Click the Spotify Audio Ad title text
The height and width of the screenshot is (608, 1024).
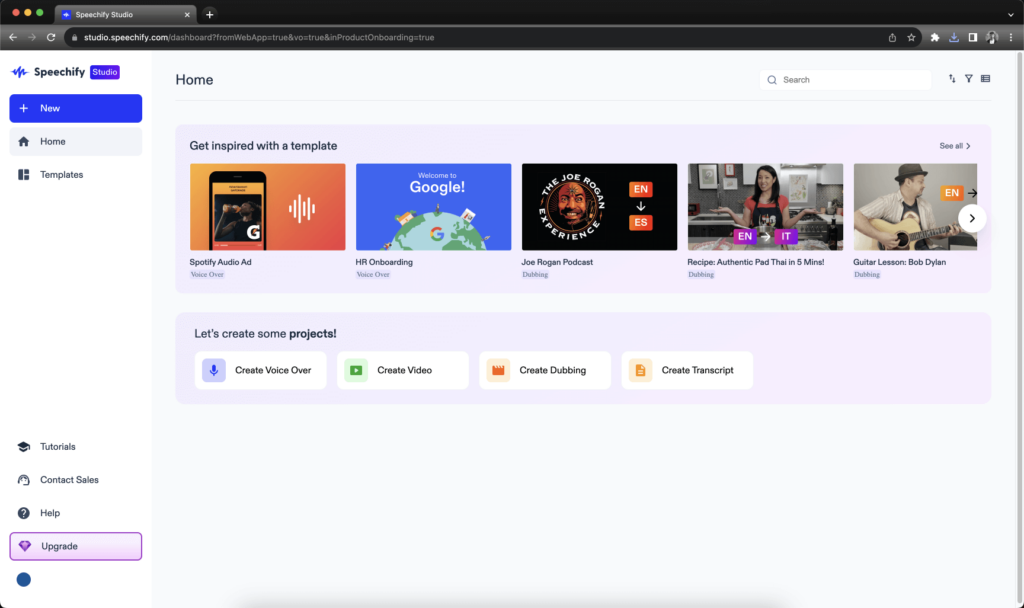pos(221,263)
